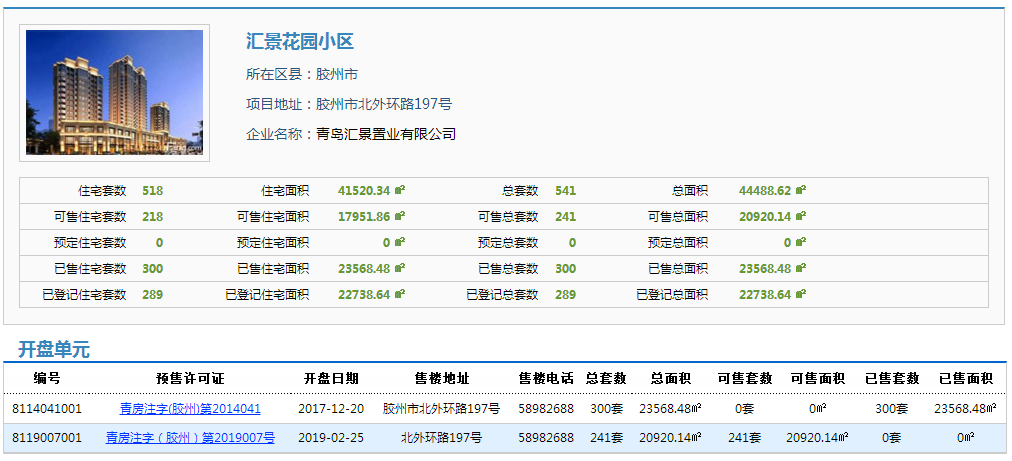This screenshot has width=1012, height=461.
Task: Open permit link 青房注字（胶州）第2019007号
Action: point(190,438)
